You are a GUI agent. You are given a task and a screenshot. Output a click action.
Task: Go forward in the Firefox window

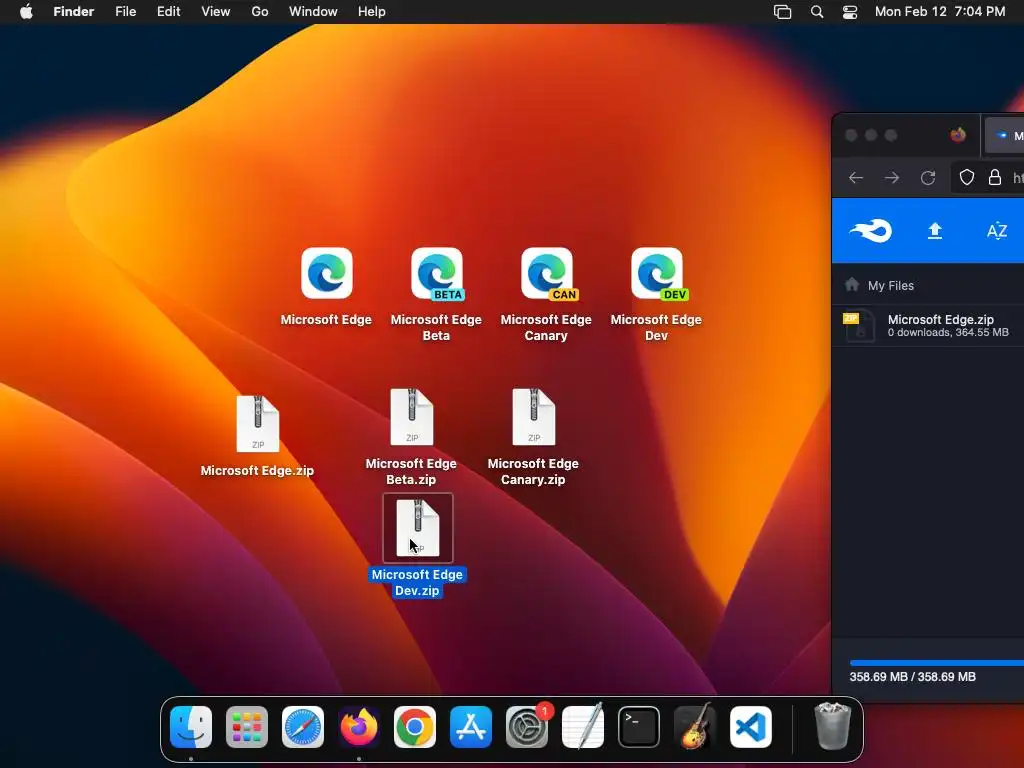point(892,178)
